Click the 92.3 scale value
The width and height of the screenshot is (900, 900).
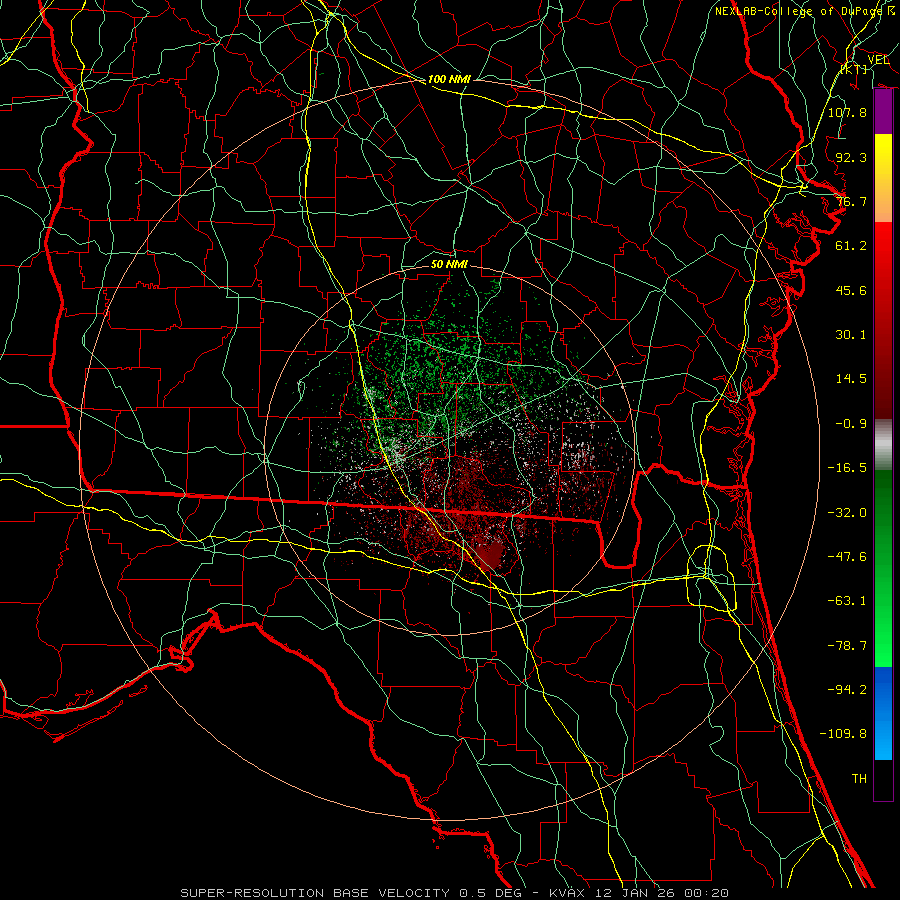851,157
